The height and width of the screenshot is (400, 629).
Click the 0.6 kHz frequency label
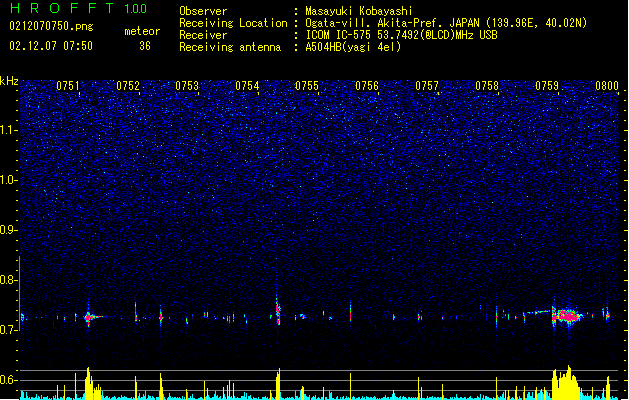[9, 380]
